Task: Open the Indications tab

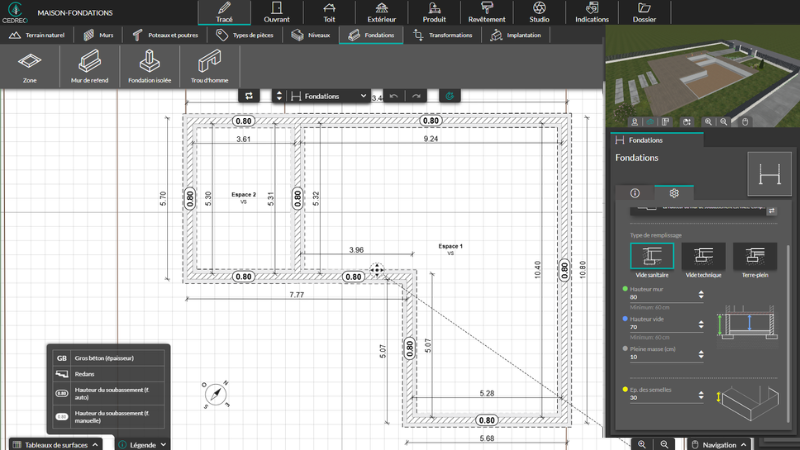Action: [x=592, y=12]
